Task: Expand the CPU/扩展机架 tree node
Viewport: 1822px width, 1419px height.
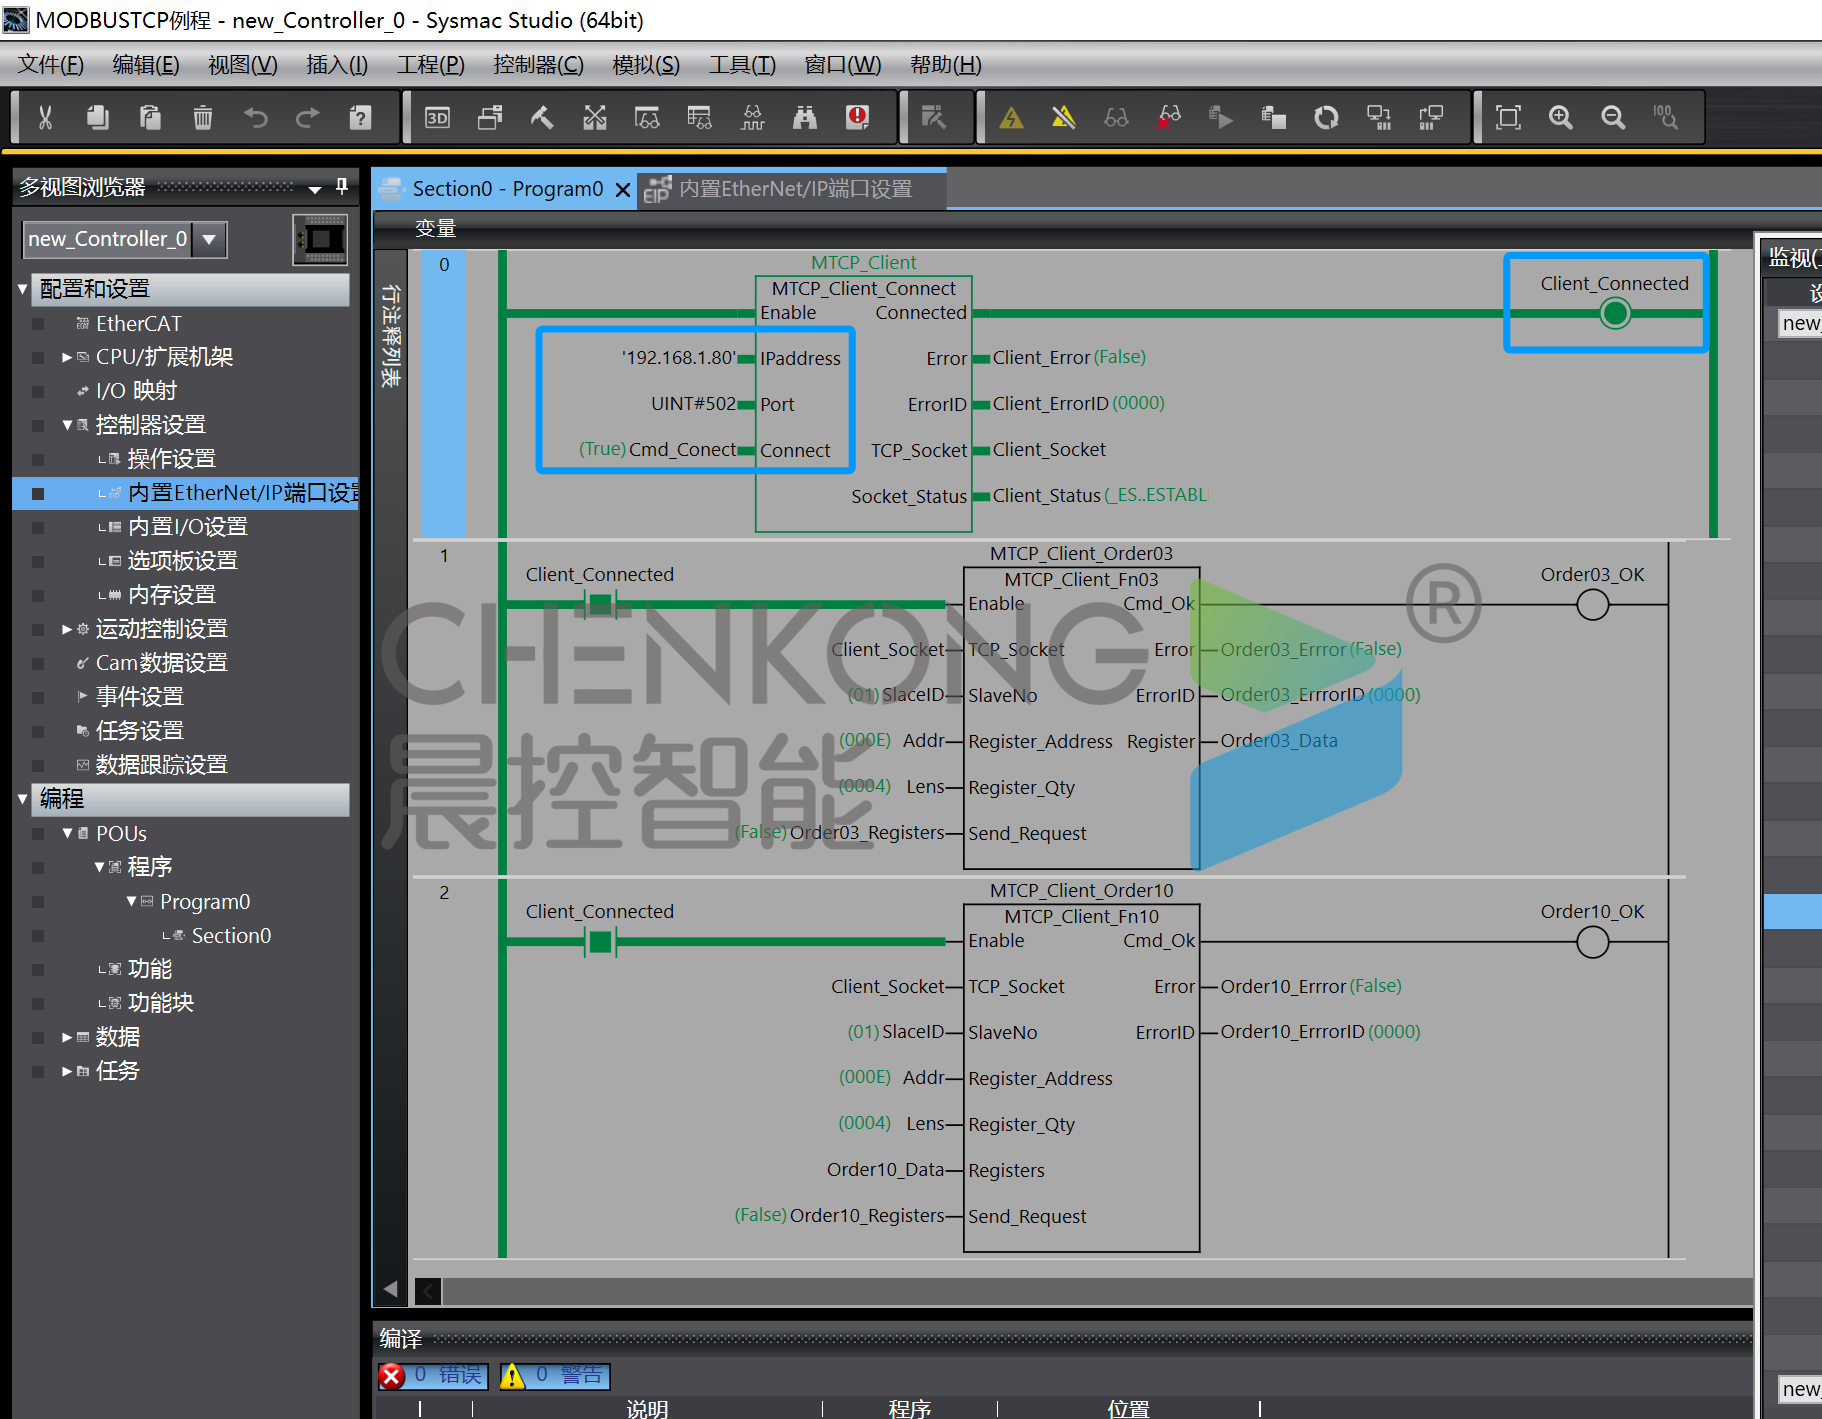Action: [67, 357]
